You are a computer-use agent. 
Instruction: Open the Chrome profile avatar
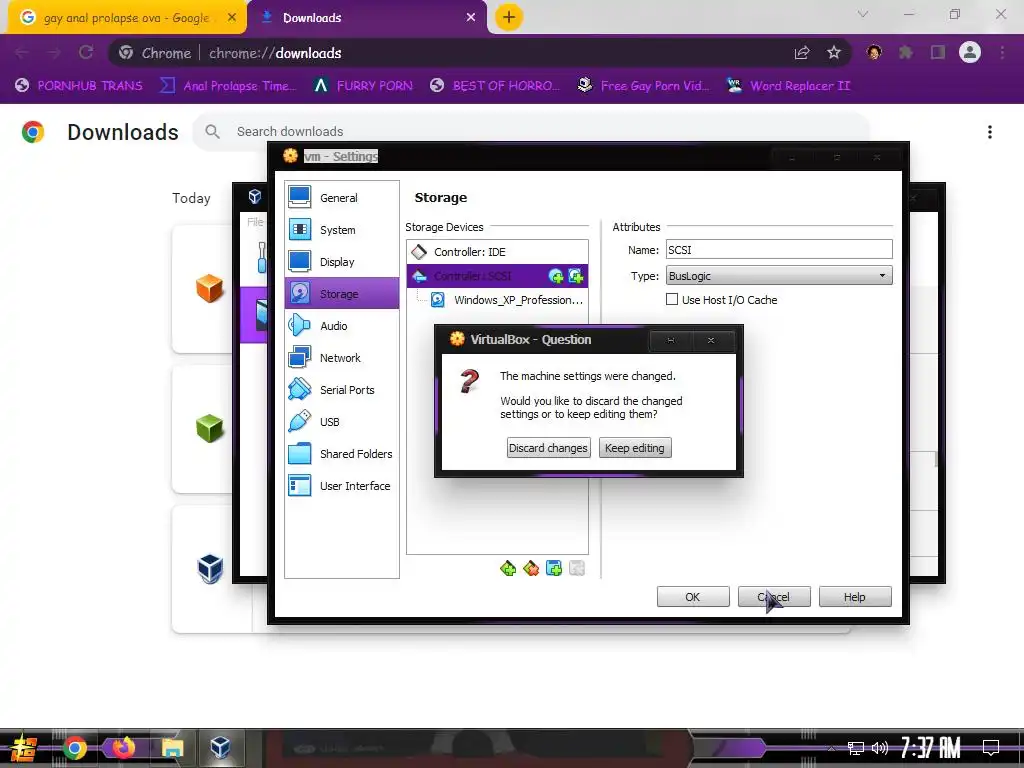coord(970,52)
